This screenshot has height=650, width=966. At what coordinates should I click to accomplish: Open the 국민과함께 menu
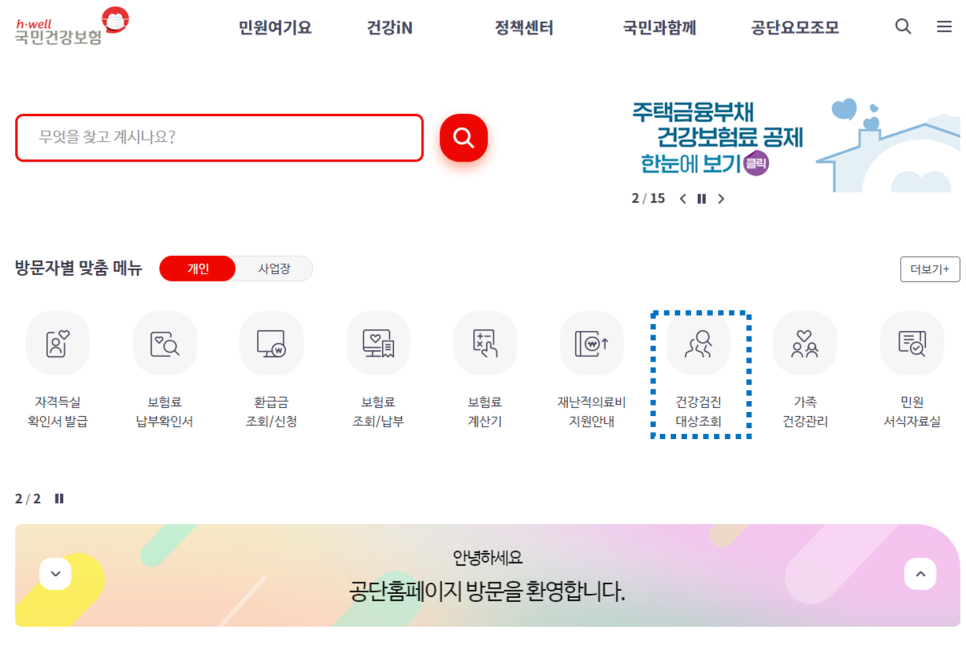click(659, 28)
